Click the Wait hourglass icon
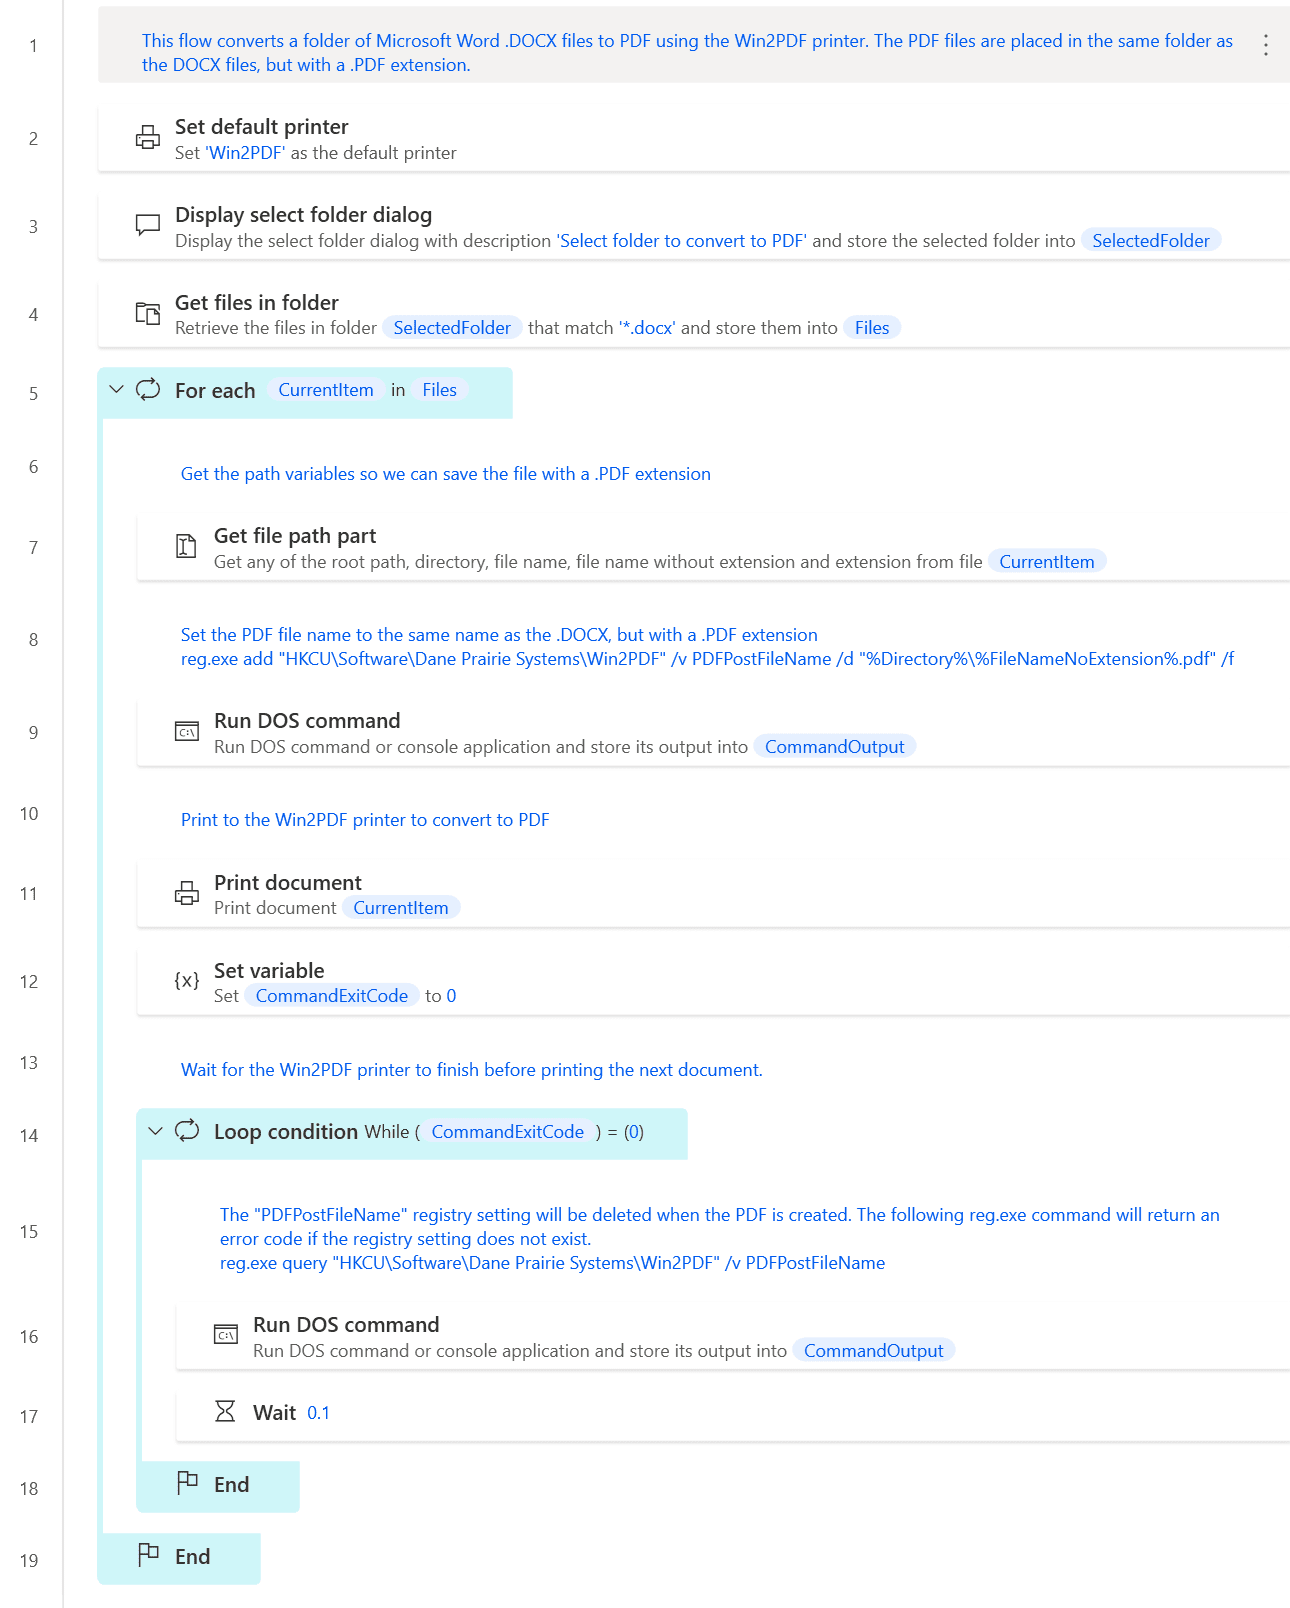1290x1608 pixels. click(225, 1411)
